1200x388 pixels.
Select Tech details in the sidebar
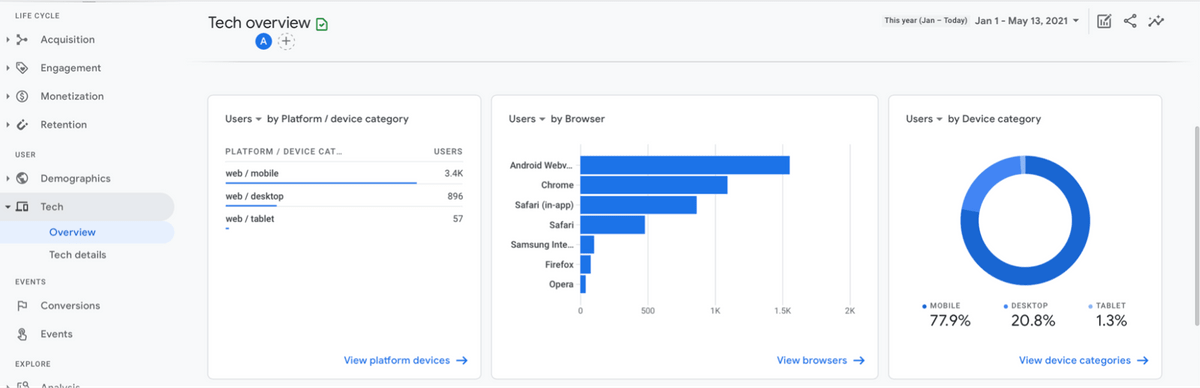[x=77, y=255]
